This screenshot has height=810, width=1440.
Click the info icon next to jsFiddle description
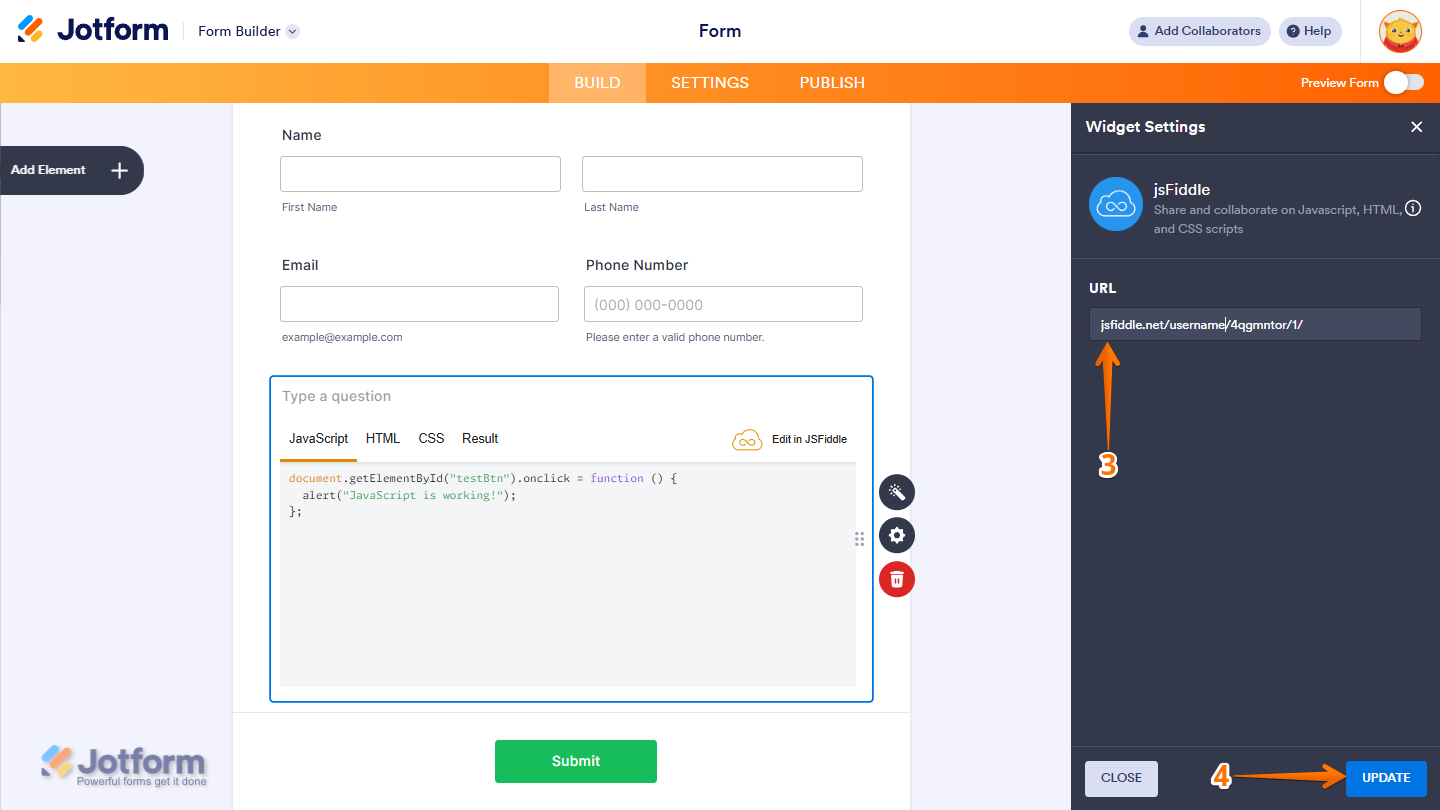click(x=1412, y=208)
